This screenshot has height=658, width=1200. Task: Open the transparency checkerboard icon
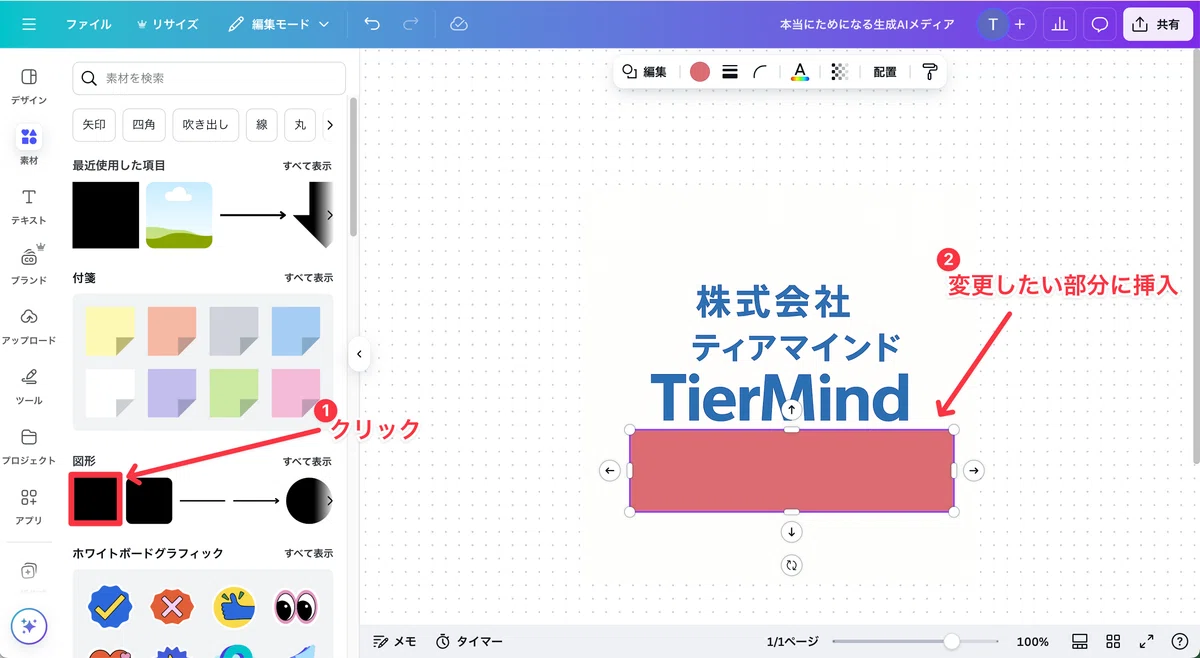tap(840, 71)
